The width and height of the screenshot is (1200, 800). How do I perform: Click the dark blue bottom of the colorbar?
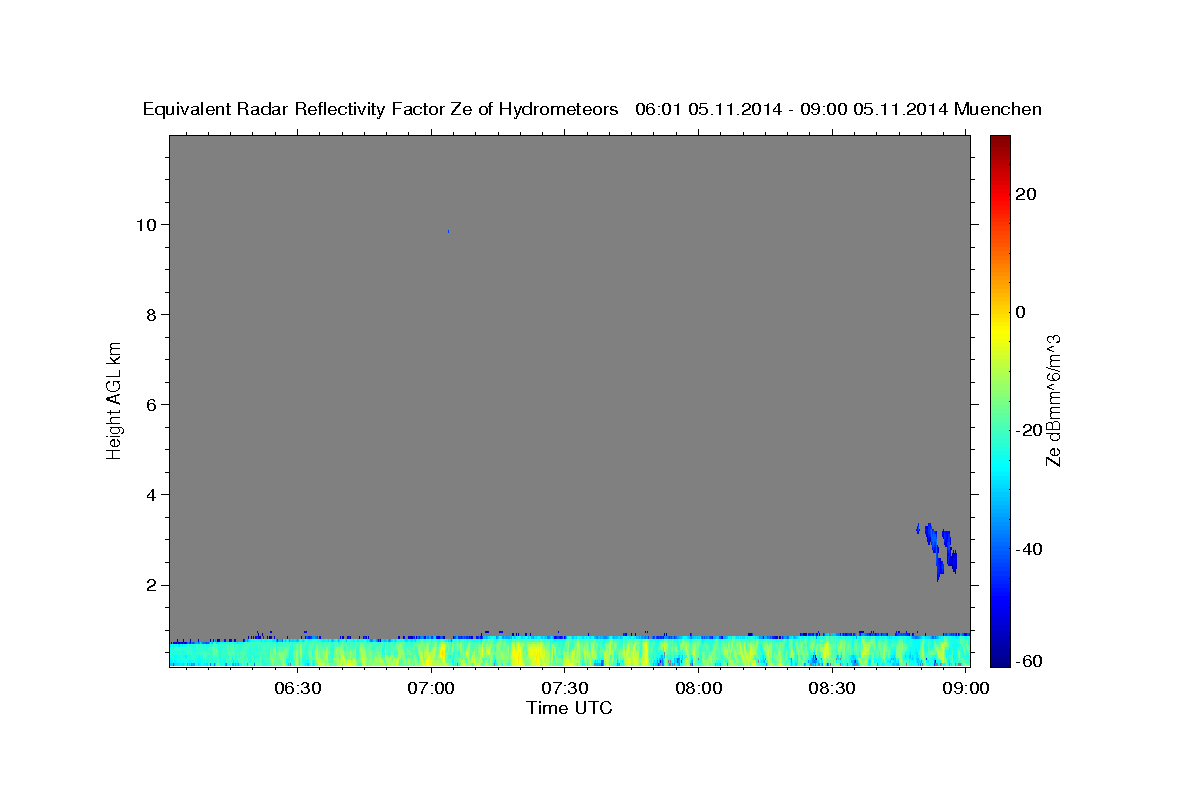pos(1001,658)
